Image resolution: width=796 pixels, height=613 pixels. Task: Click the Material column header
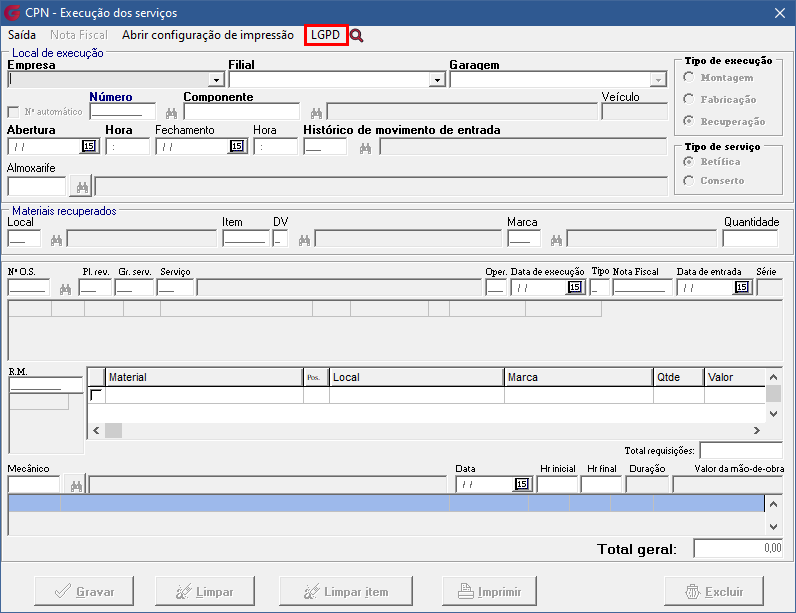pos(204,377)
